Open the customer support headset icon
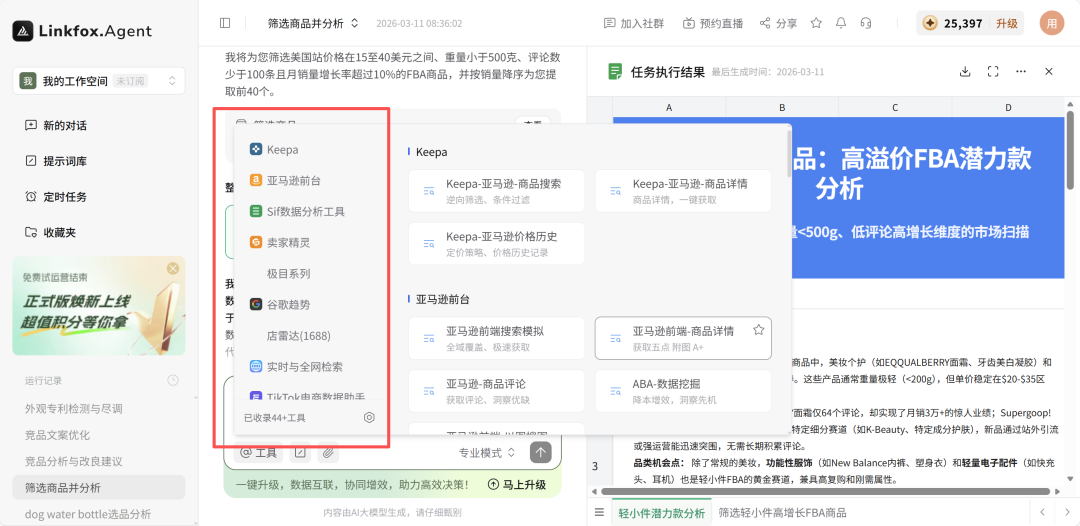The image size is (1080, 526). pyautogui.click(x=866, y=23)
